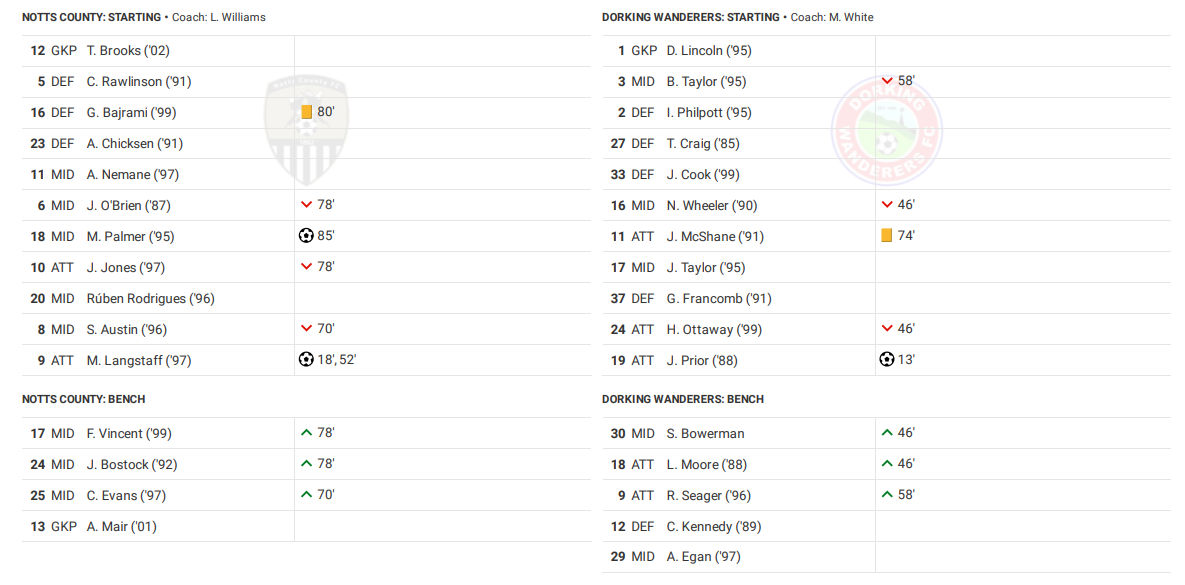This screenshot has height=585, width=1185.
Task: Click the substituted-on arrow for F. Vincent
Action: click(x=307, y=433)
